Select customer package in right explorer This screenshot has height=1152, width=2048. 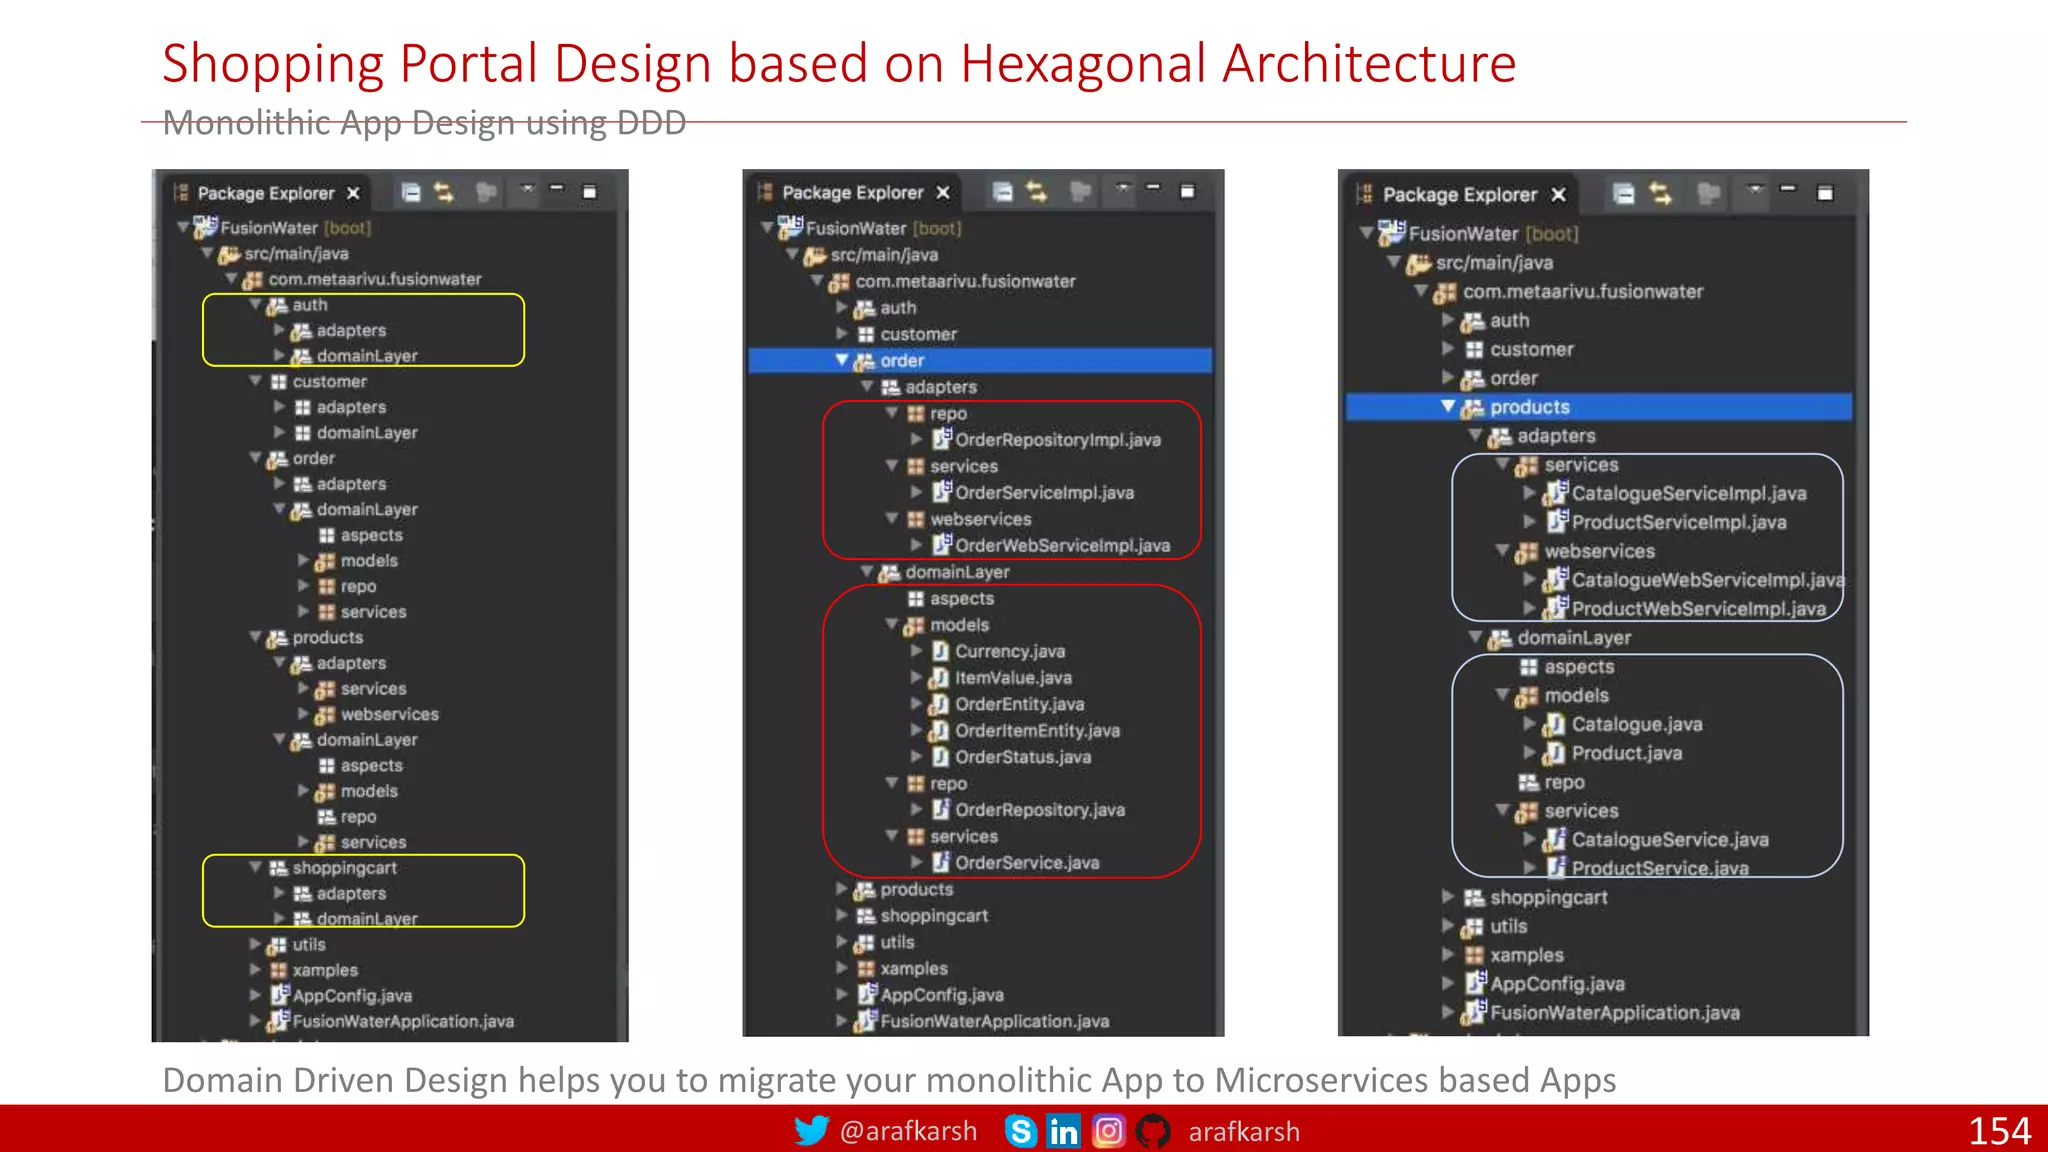[x=1531, y=350]
